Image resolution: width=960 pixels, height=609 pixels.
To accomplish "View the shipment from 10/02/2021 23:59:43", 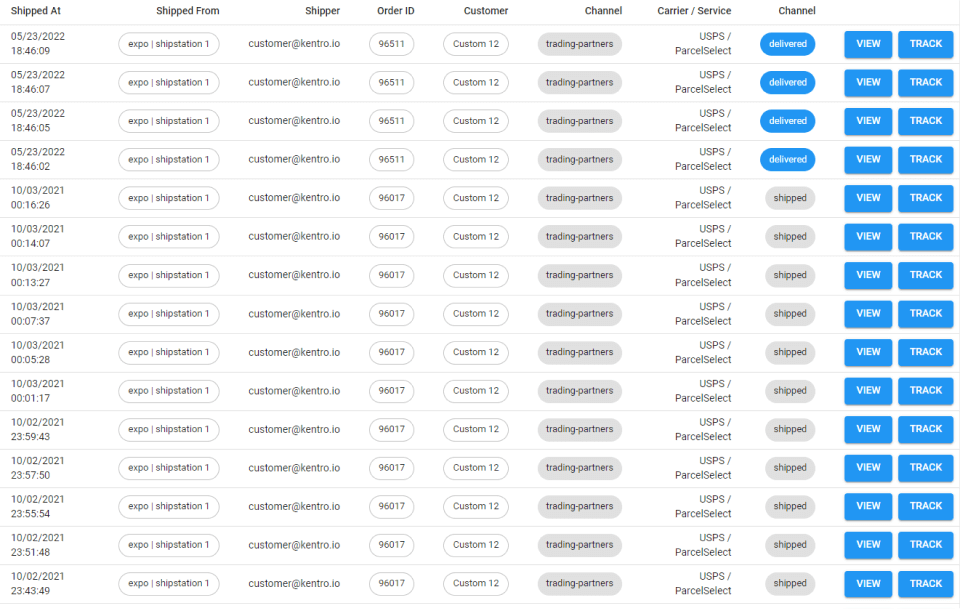I will pyautogui.click(x=868, y=430).
